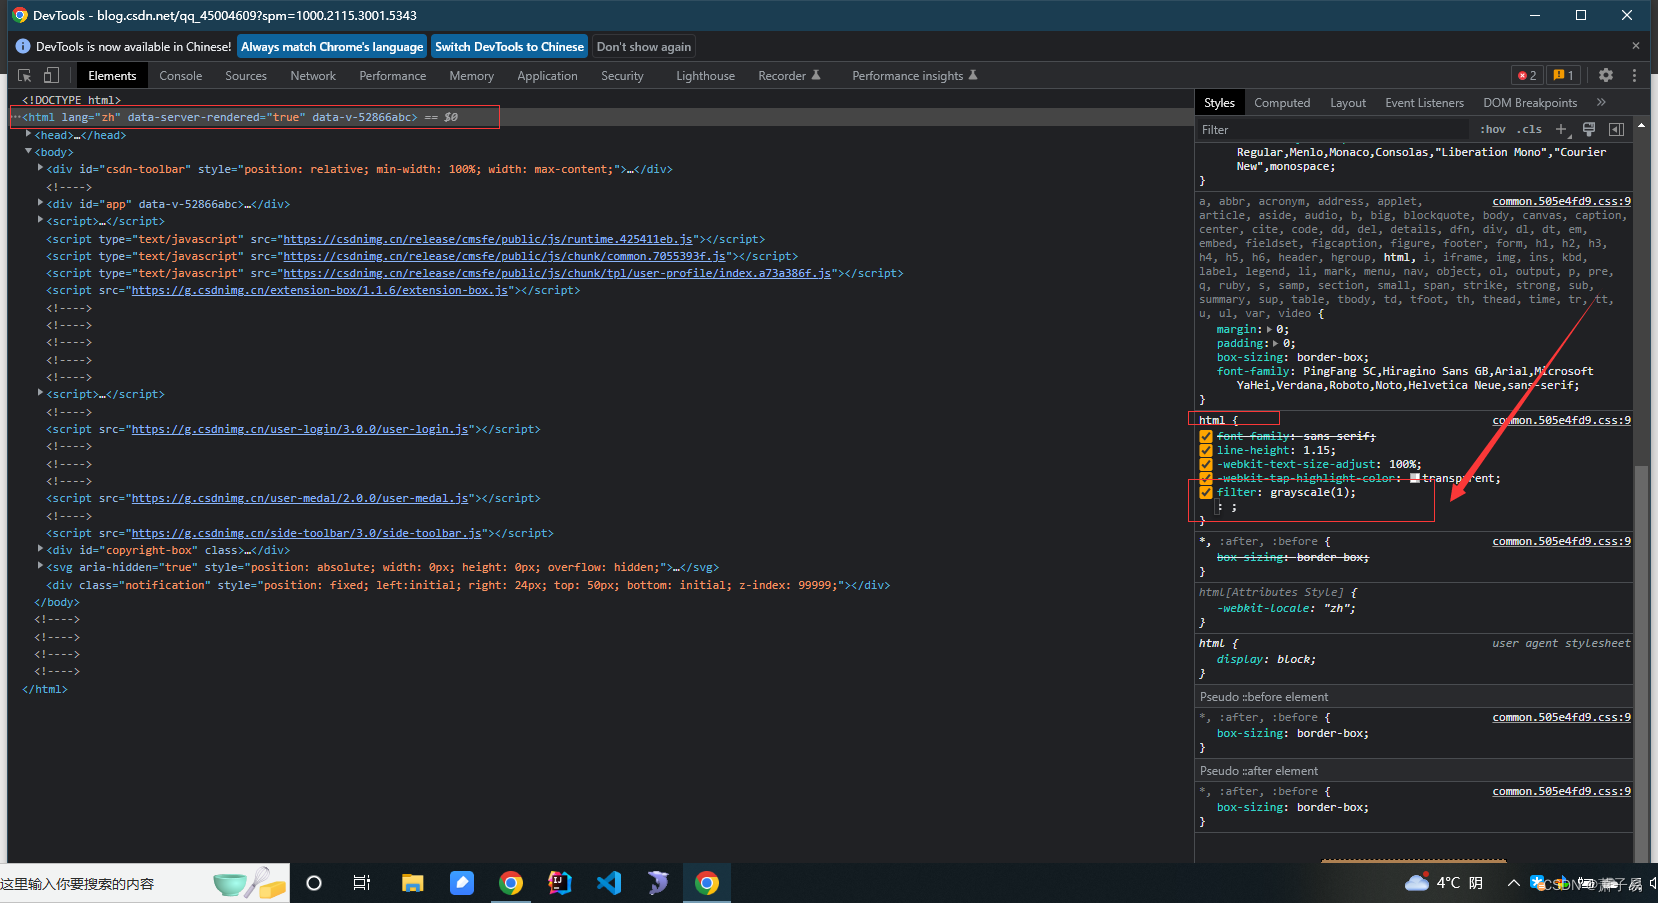Image resolution: width=1658 pixels, height=903 pixels.
Task: Open the red errors count badge
Action: 1527,75
